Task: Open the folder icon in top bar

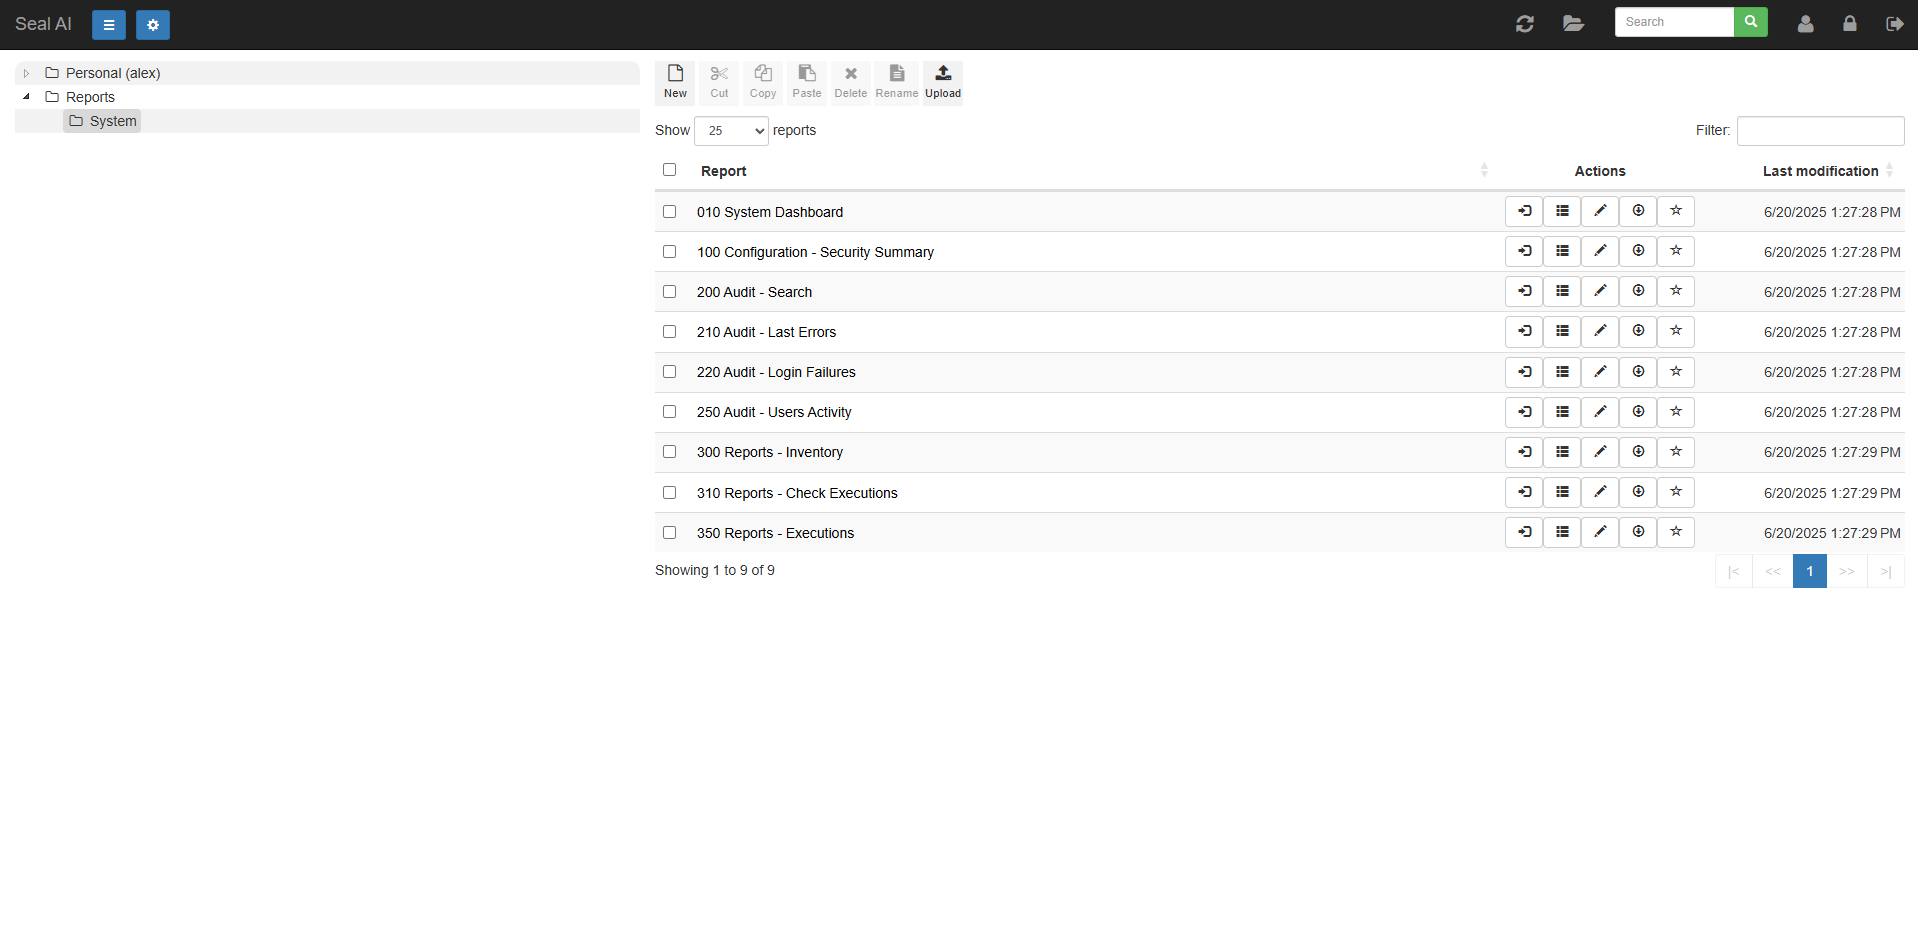Action: (1573, 24)
